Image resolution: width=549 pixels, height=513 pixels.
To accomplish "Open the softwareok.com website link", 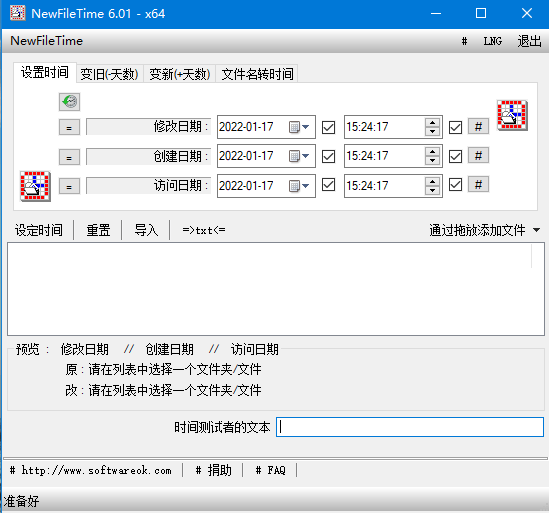I will [91, 470].
